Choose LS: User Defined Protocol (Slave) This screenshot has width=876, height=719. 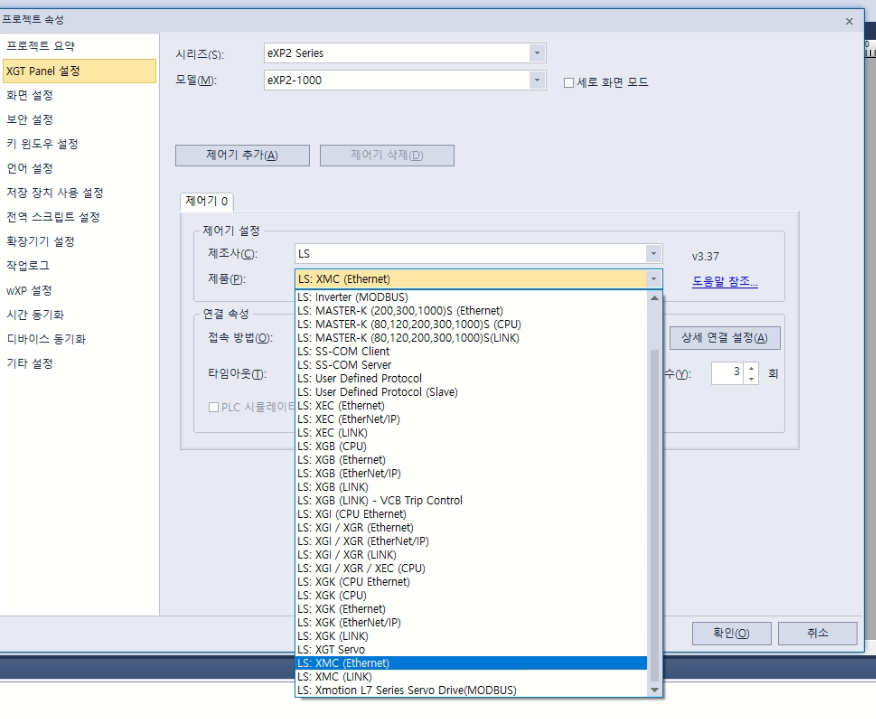click(x=471, y=392)
